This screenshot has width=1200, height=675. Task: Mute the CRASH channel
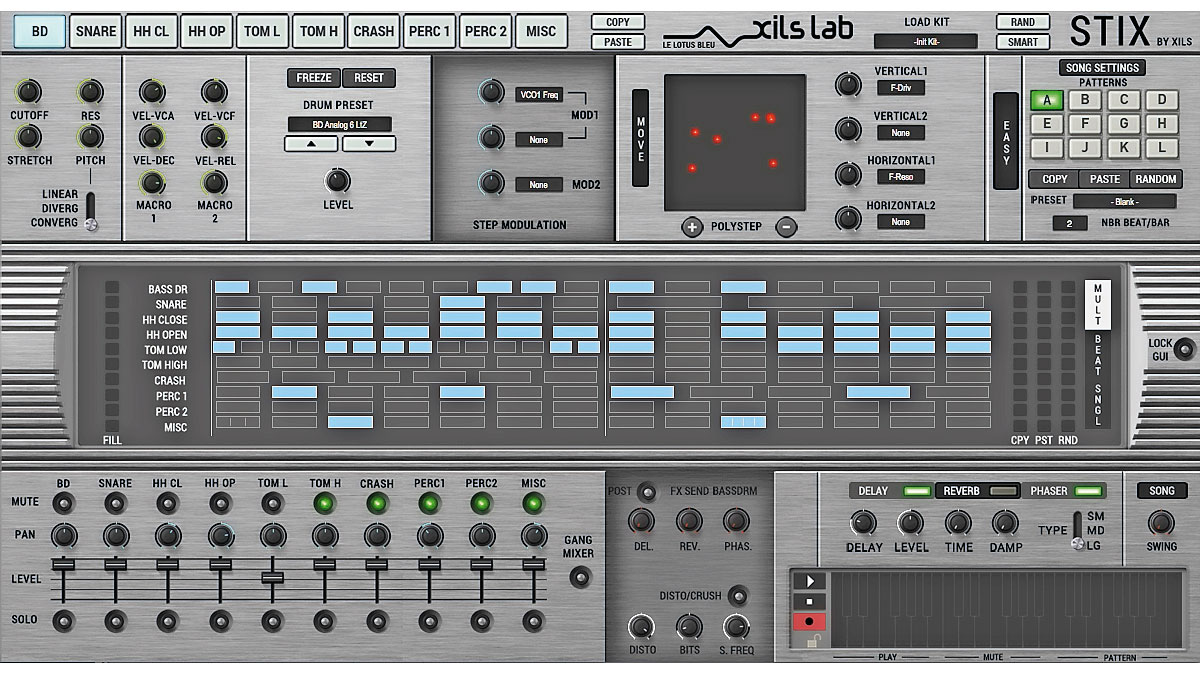coord(377,504)
